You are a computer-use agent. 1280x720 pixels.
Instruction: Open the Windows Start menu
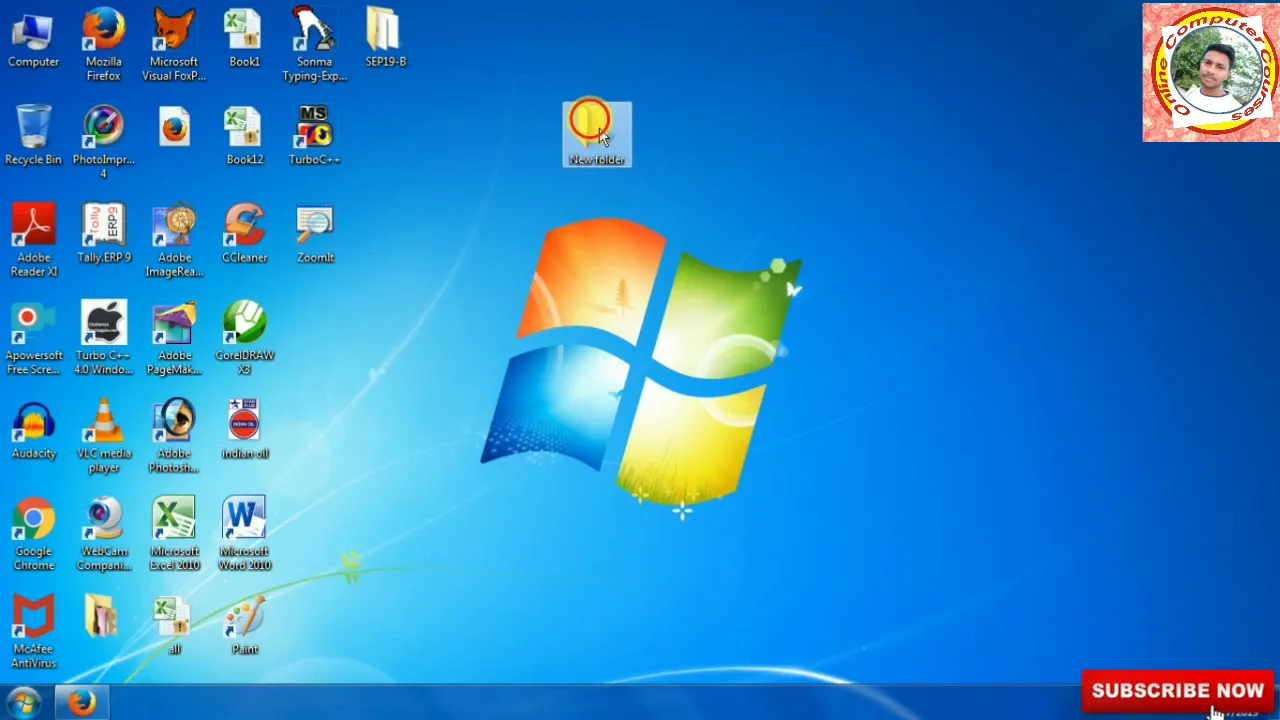pos(23,703)
